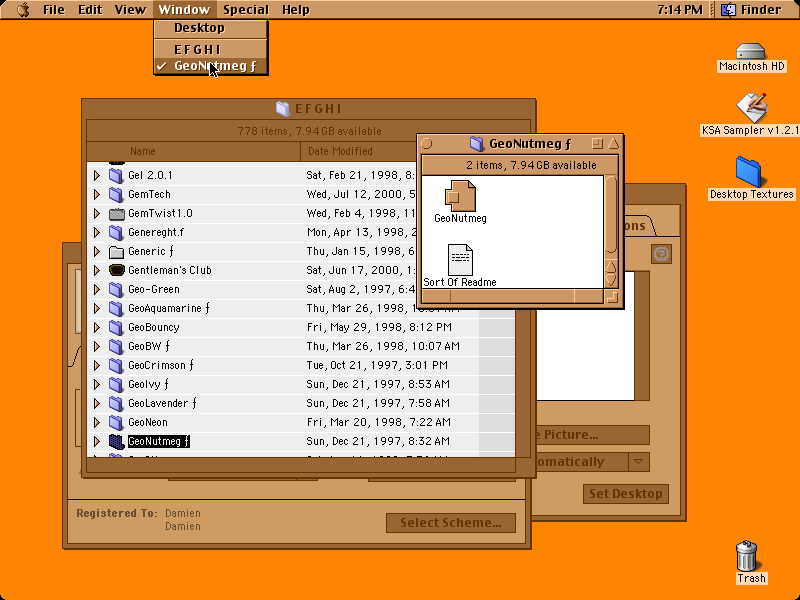Click the Select Scheme... button
The width and height of the screenshot is (800, 600).
tap(451, 523)
